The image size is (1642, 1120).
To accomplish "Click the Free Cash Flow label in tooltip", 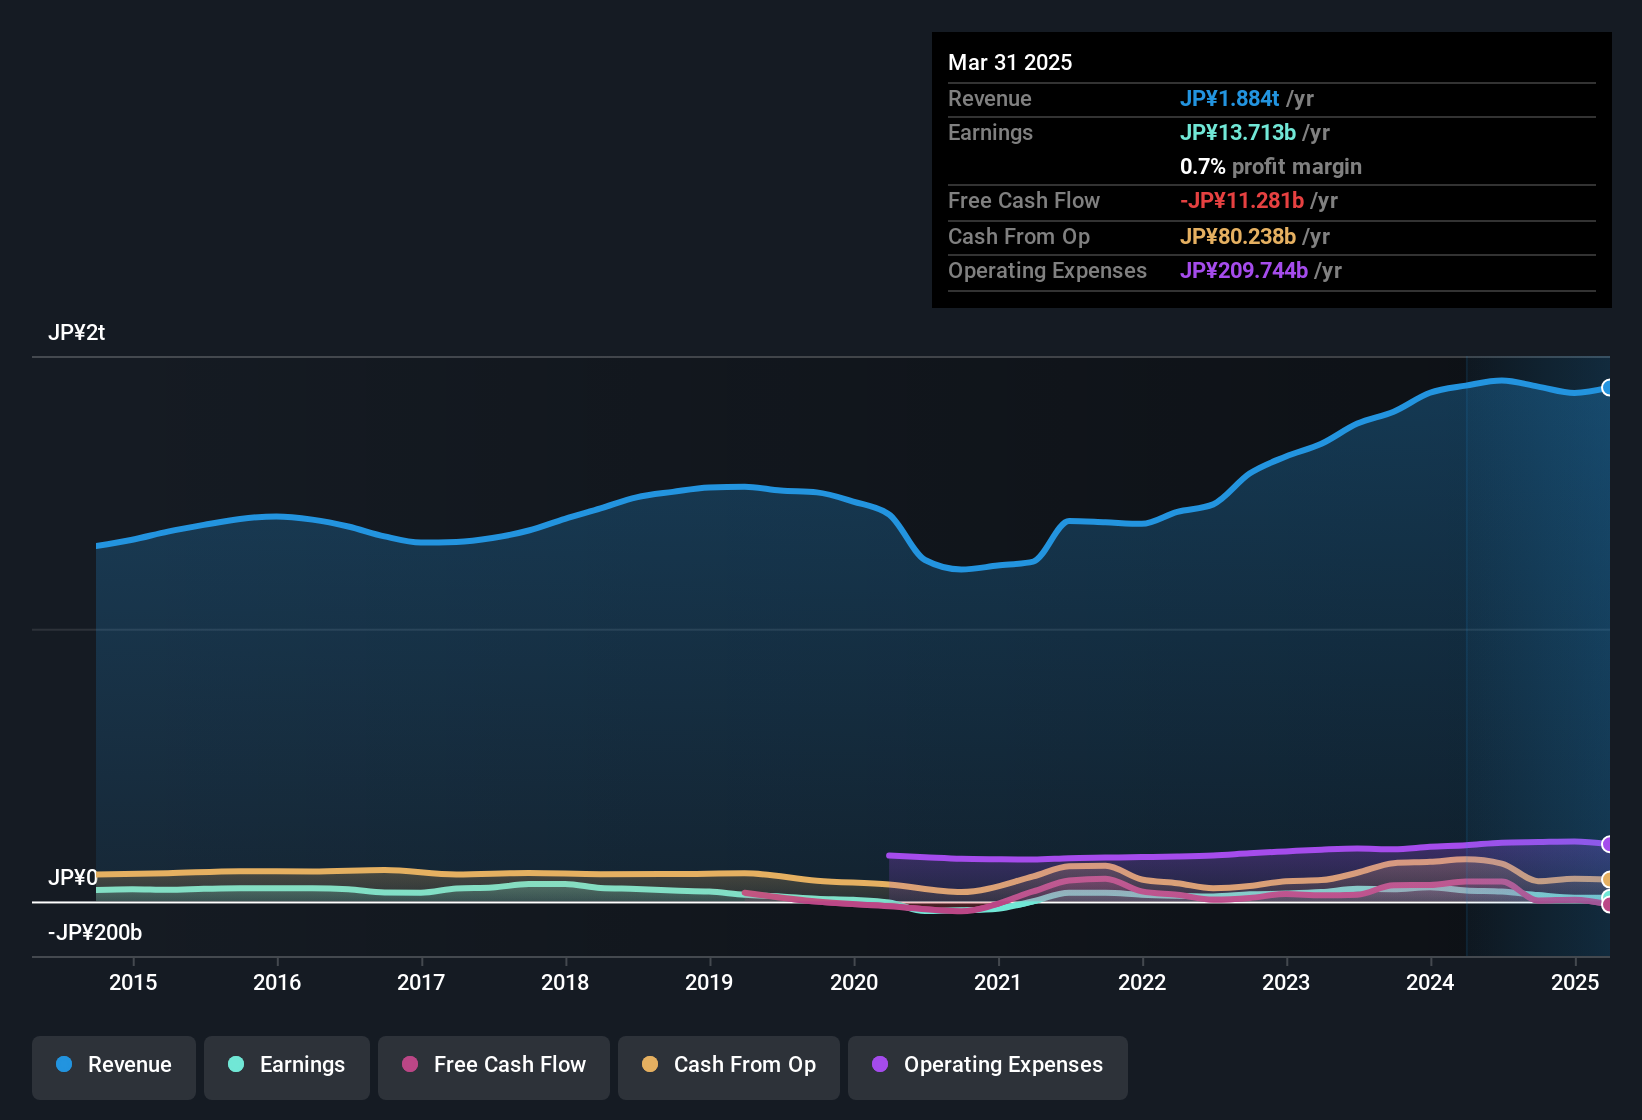I will coord(1024,200).
